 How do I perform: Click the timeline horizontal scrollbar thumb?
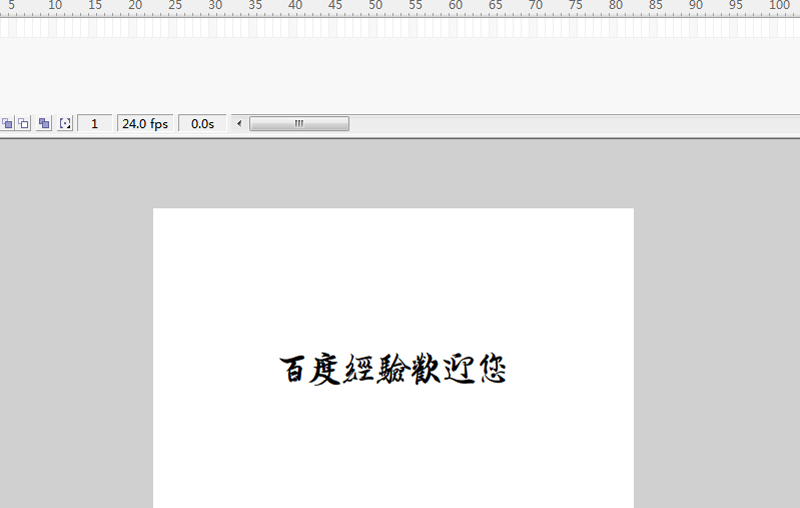pos(299,123)
